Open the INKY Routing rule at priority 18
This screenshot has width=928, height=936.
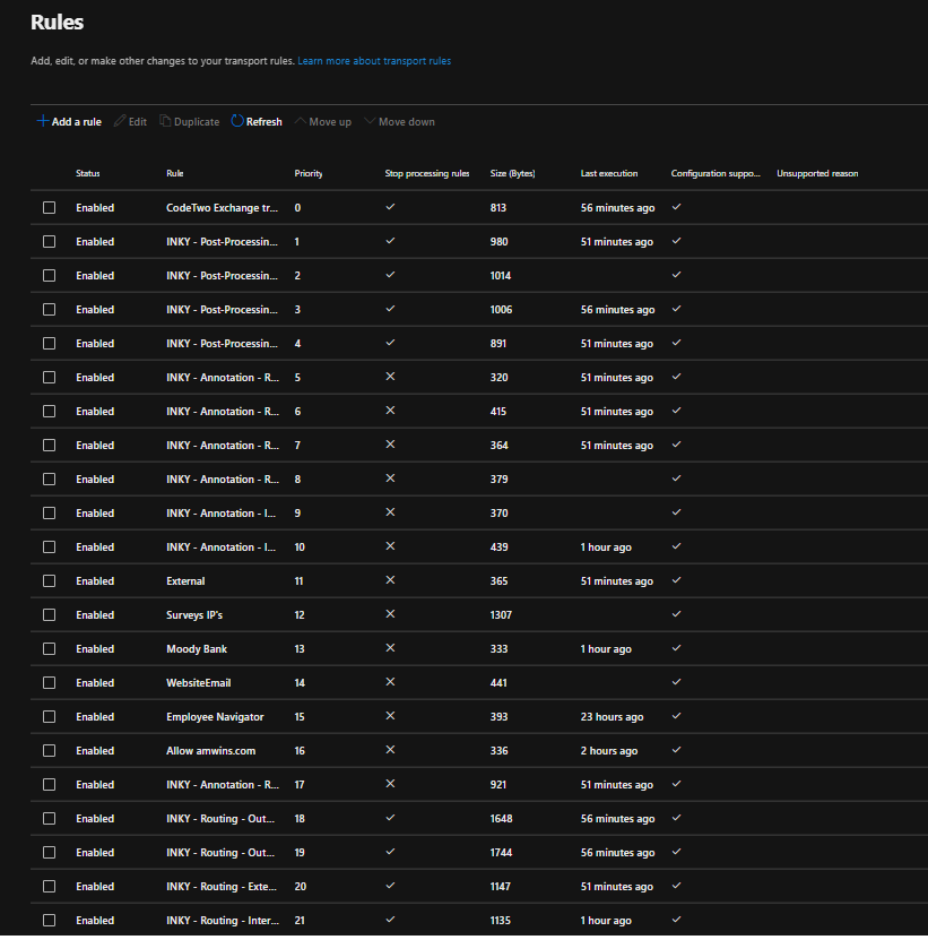220,819
